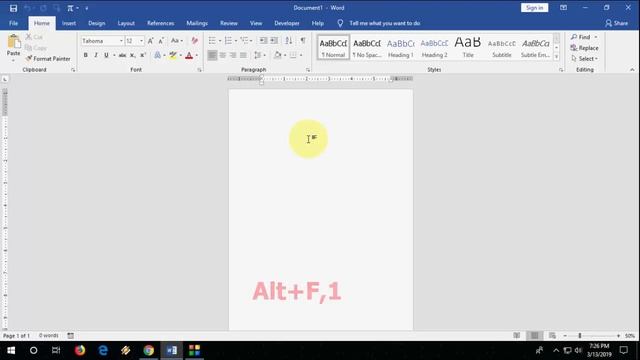Click the 50% zoom level

[x=630, y=336]
